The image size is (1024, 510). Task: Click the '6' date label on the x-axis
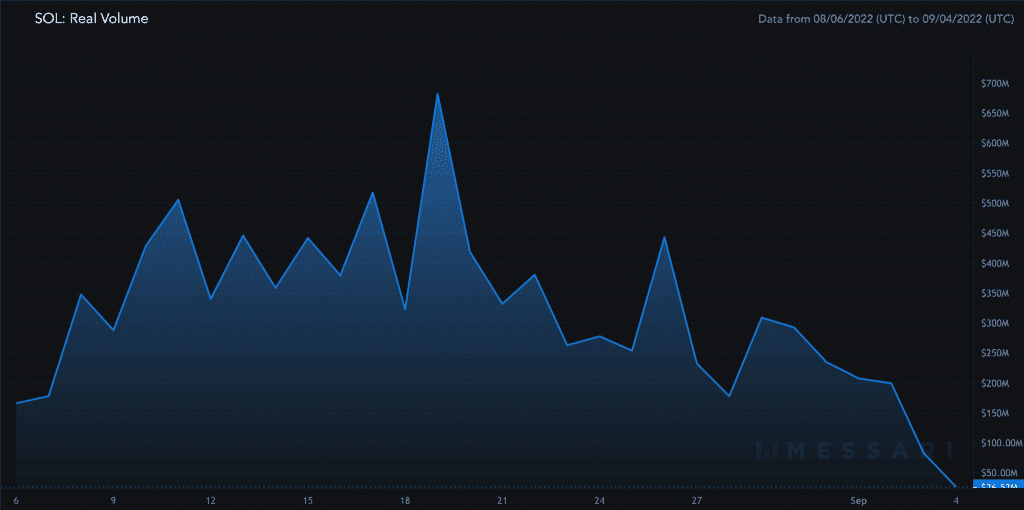pyautogui.click(x=15, y=501)
